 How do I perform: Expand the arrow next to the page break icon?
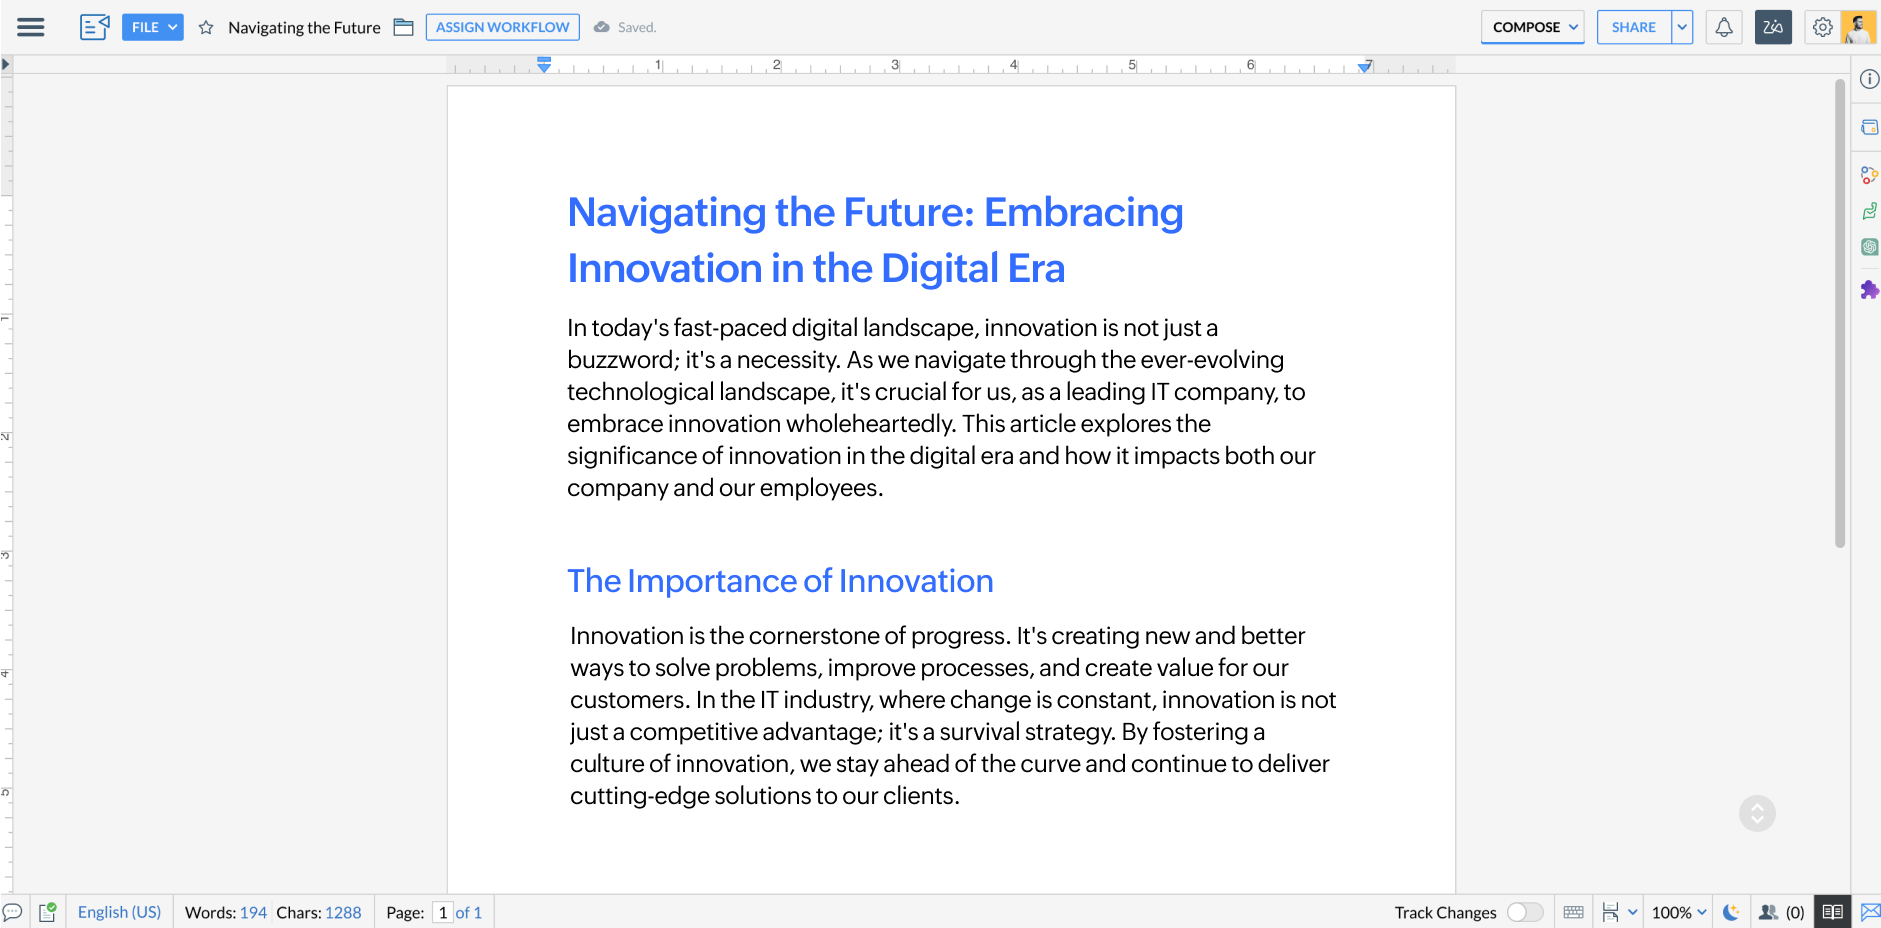point(1633,912)
